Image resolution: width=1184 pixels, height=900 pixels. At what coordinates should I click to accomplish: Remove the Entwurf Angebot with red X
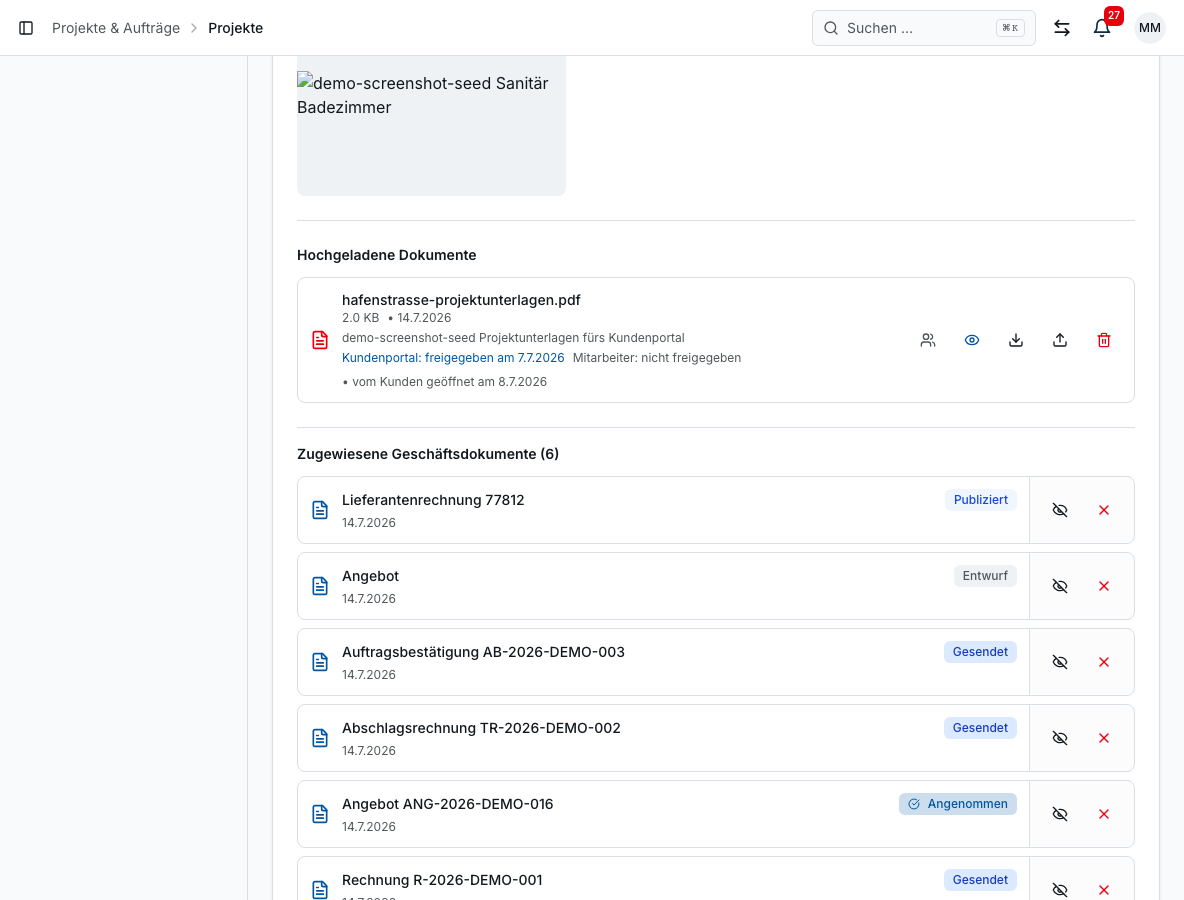tap(1104, 586)
